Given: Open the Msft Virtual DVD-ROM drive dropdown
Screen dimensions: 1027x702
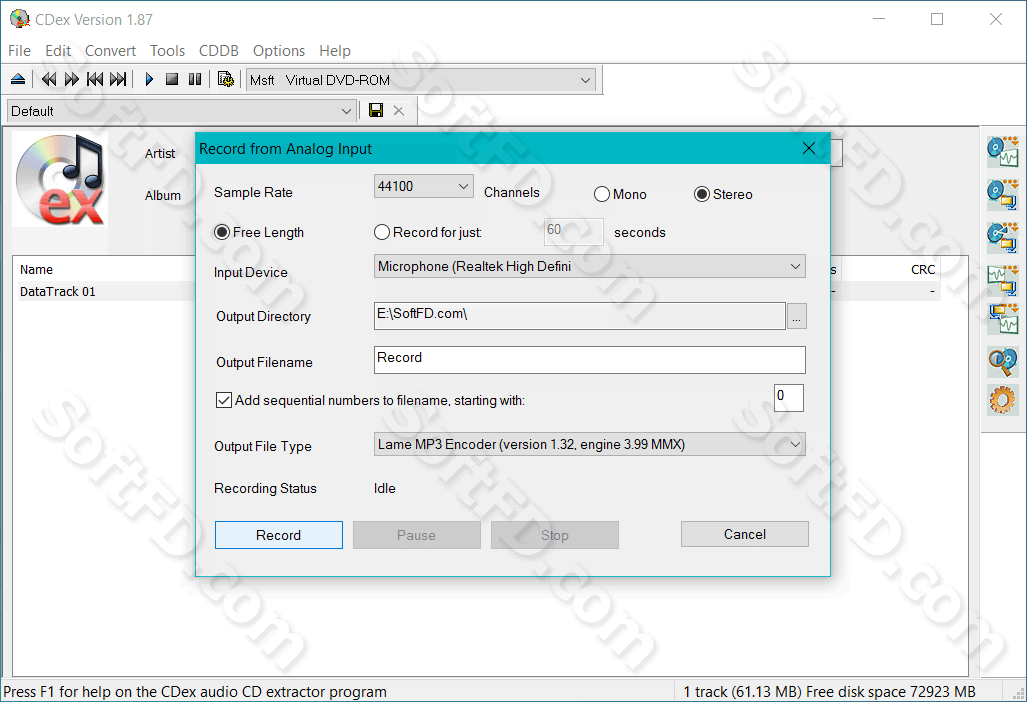Looking at the screenshot, I should pyautogui.click(x=421, y=81).
